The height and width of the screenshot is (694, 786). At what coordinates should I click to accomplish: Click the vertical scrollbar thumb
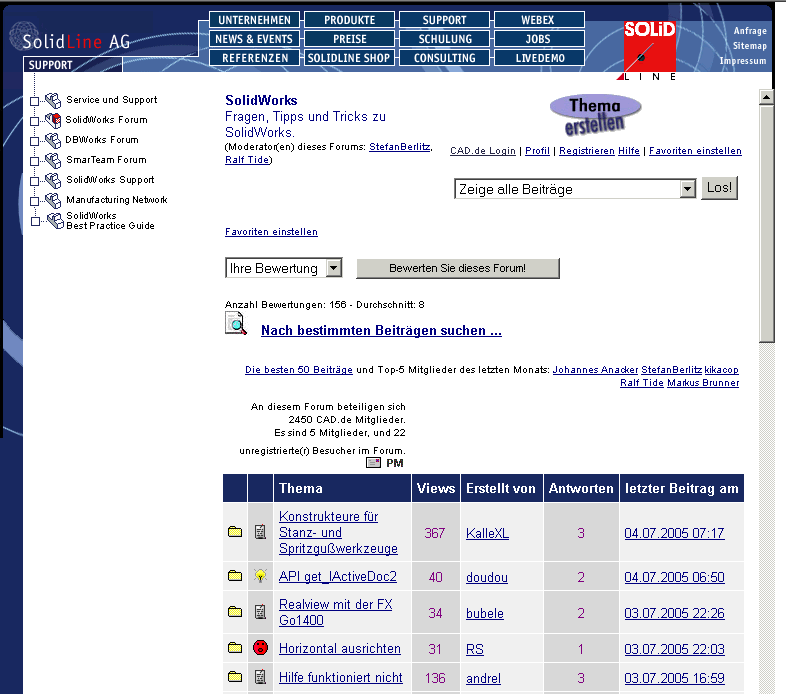click(766, 224)
